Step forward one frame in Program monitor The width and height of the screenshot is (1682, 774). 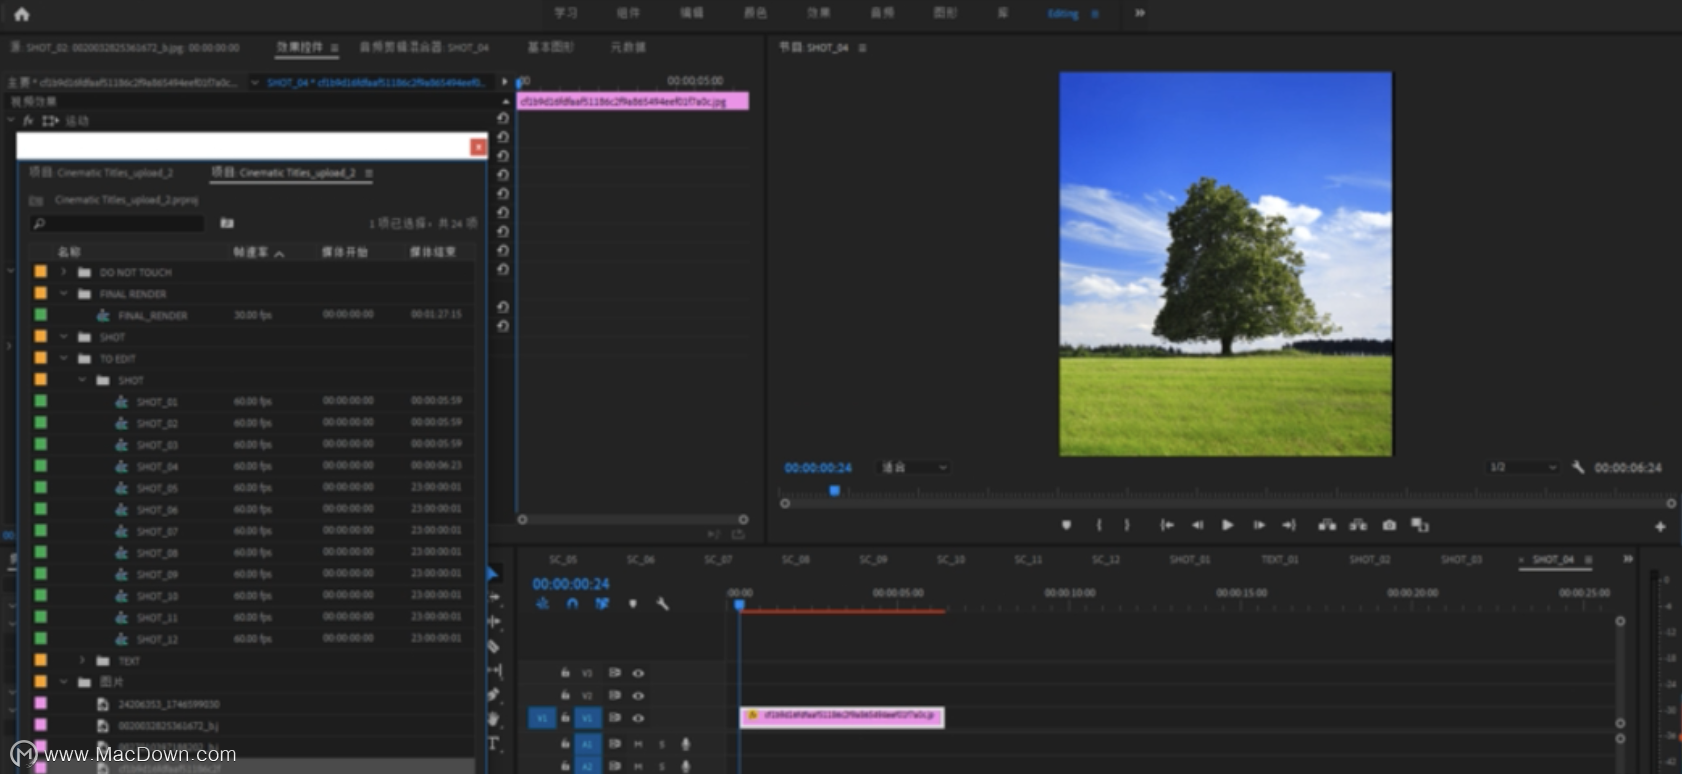[x=1259, y=525]
